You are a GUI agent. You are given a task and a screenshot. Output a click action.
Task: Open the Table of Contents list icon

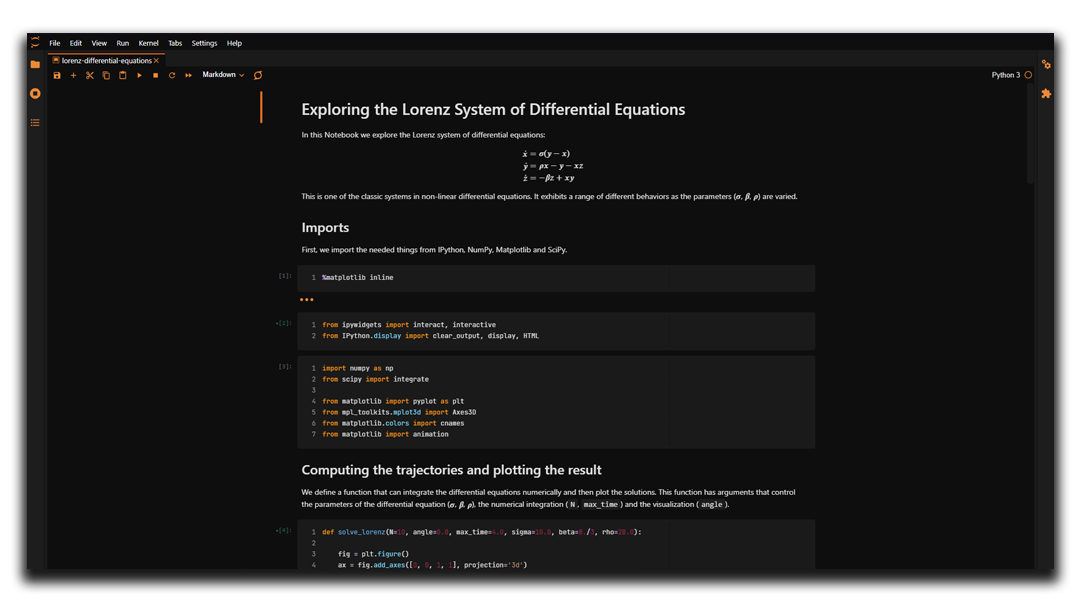click(x=35, y=123)
